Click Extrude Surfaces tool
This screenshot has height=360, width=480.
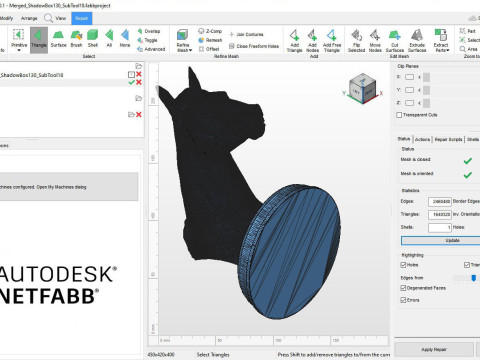pos(417,41)
